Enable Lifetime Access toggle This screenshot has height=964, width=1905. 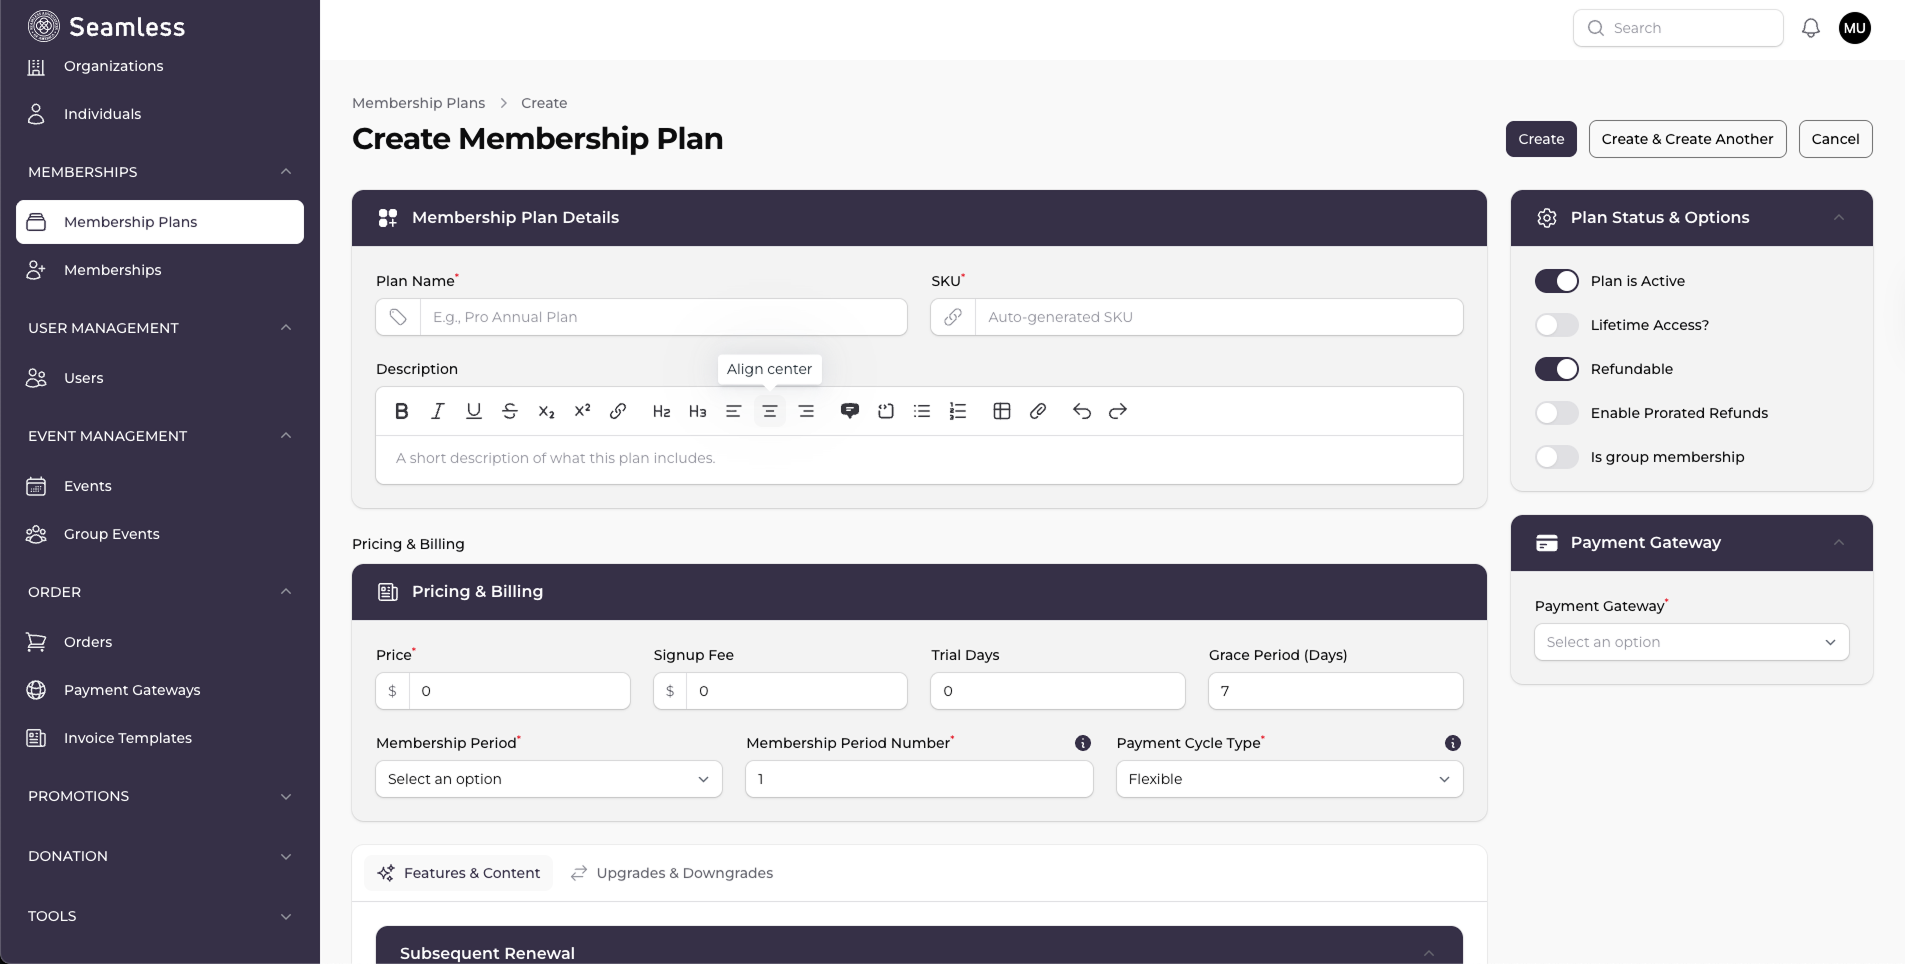1556,325
